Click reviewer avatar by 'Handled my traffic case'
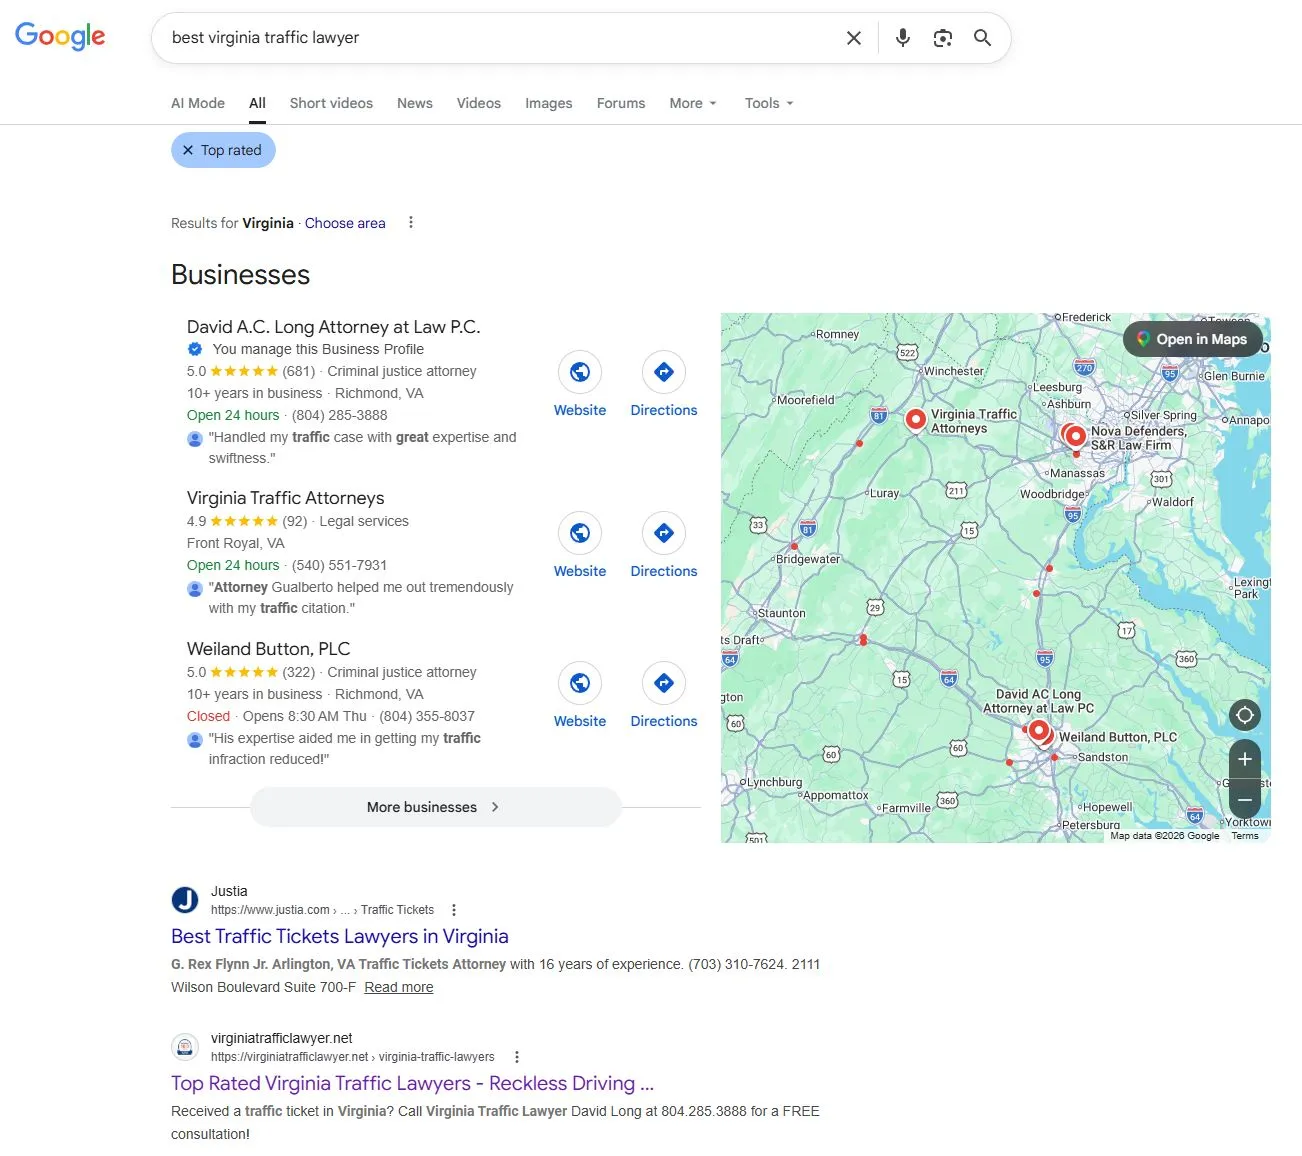The image size is (1302, 1156). [195, 439]
